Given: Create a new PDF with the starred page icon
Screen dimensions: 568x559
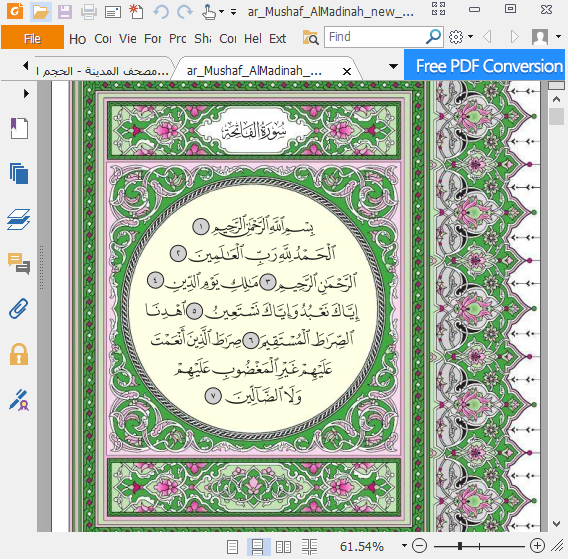Looking at the screenshot, I should click(x=136, y=12).
